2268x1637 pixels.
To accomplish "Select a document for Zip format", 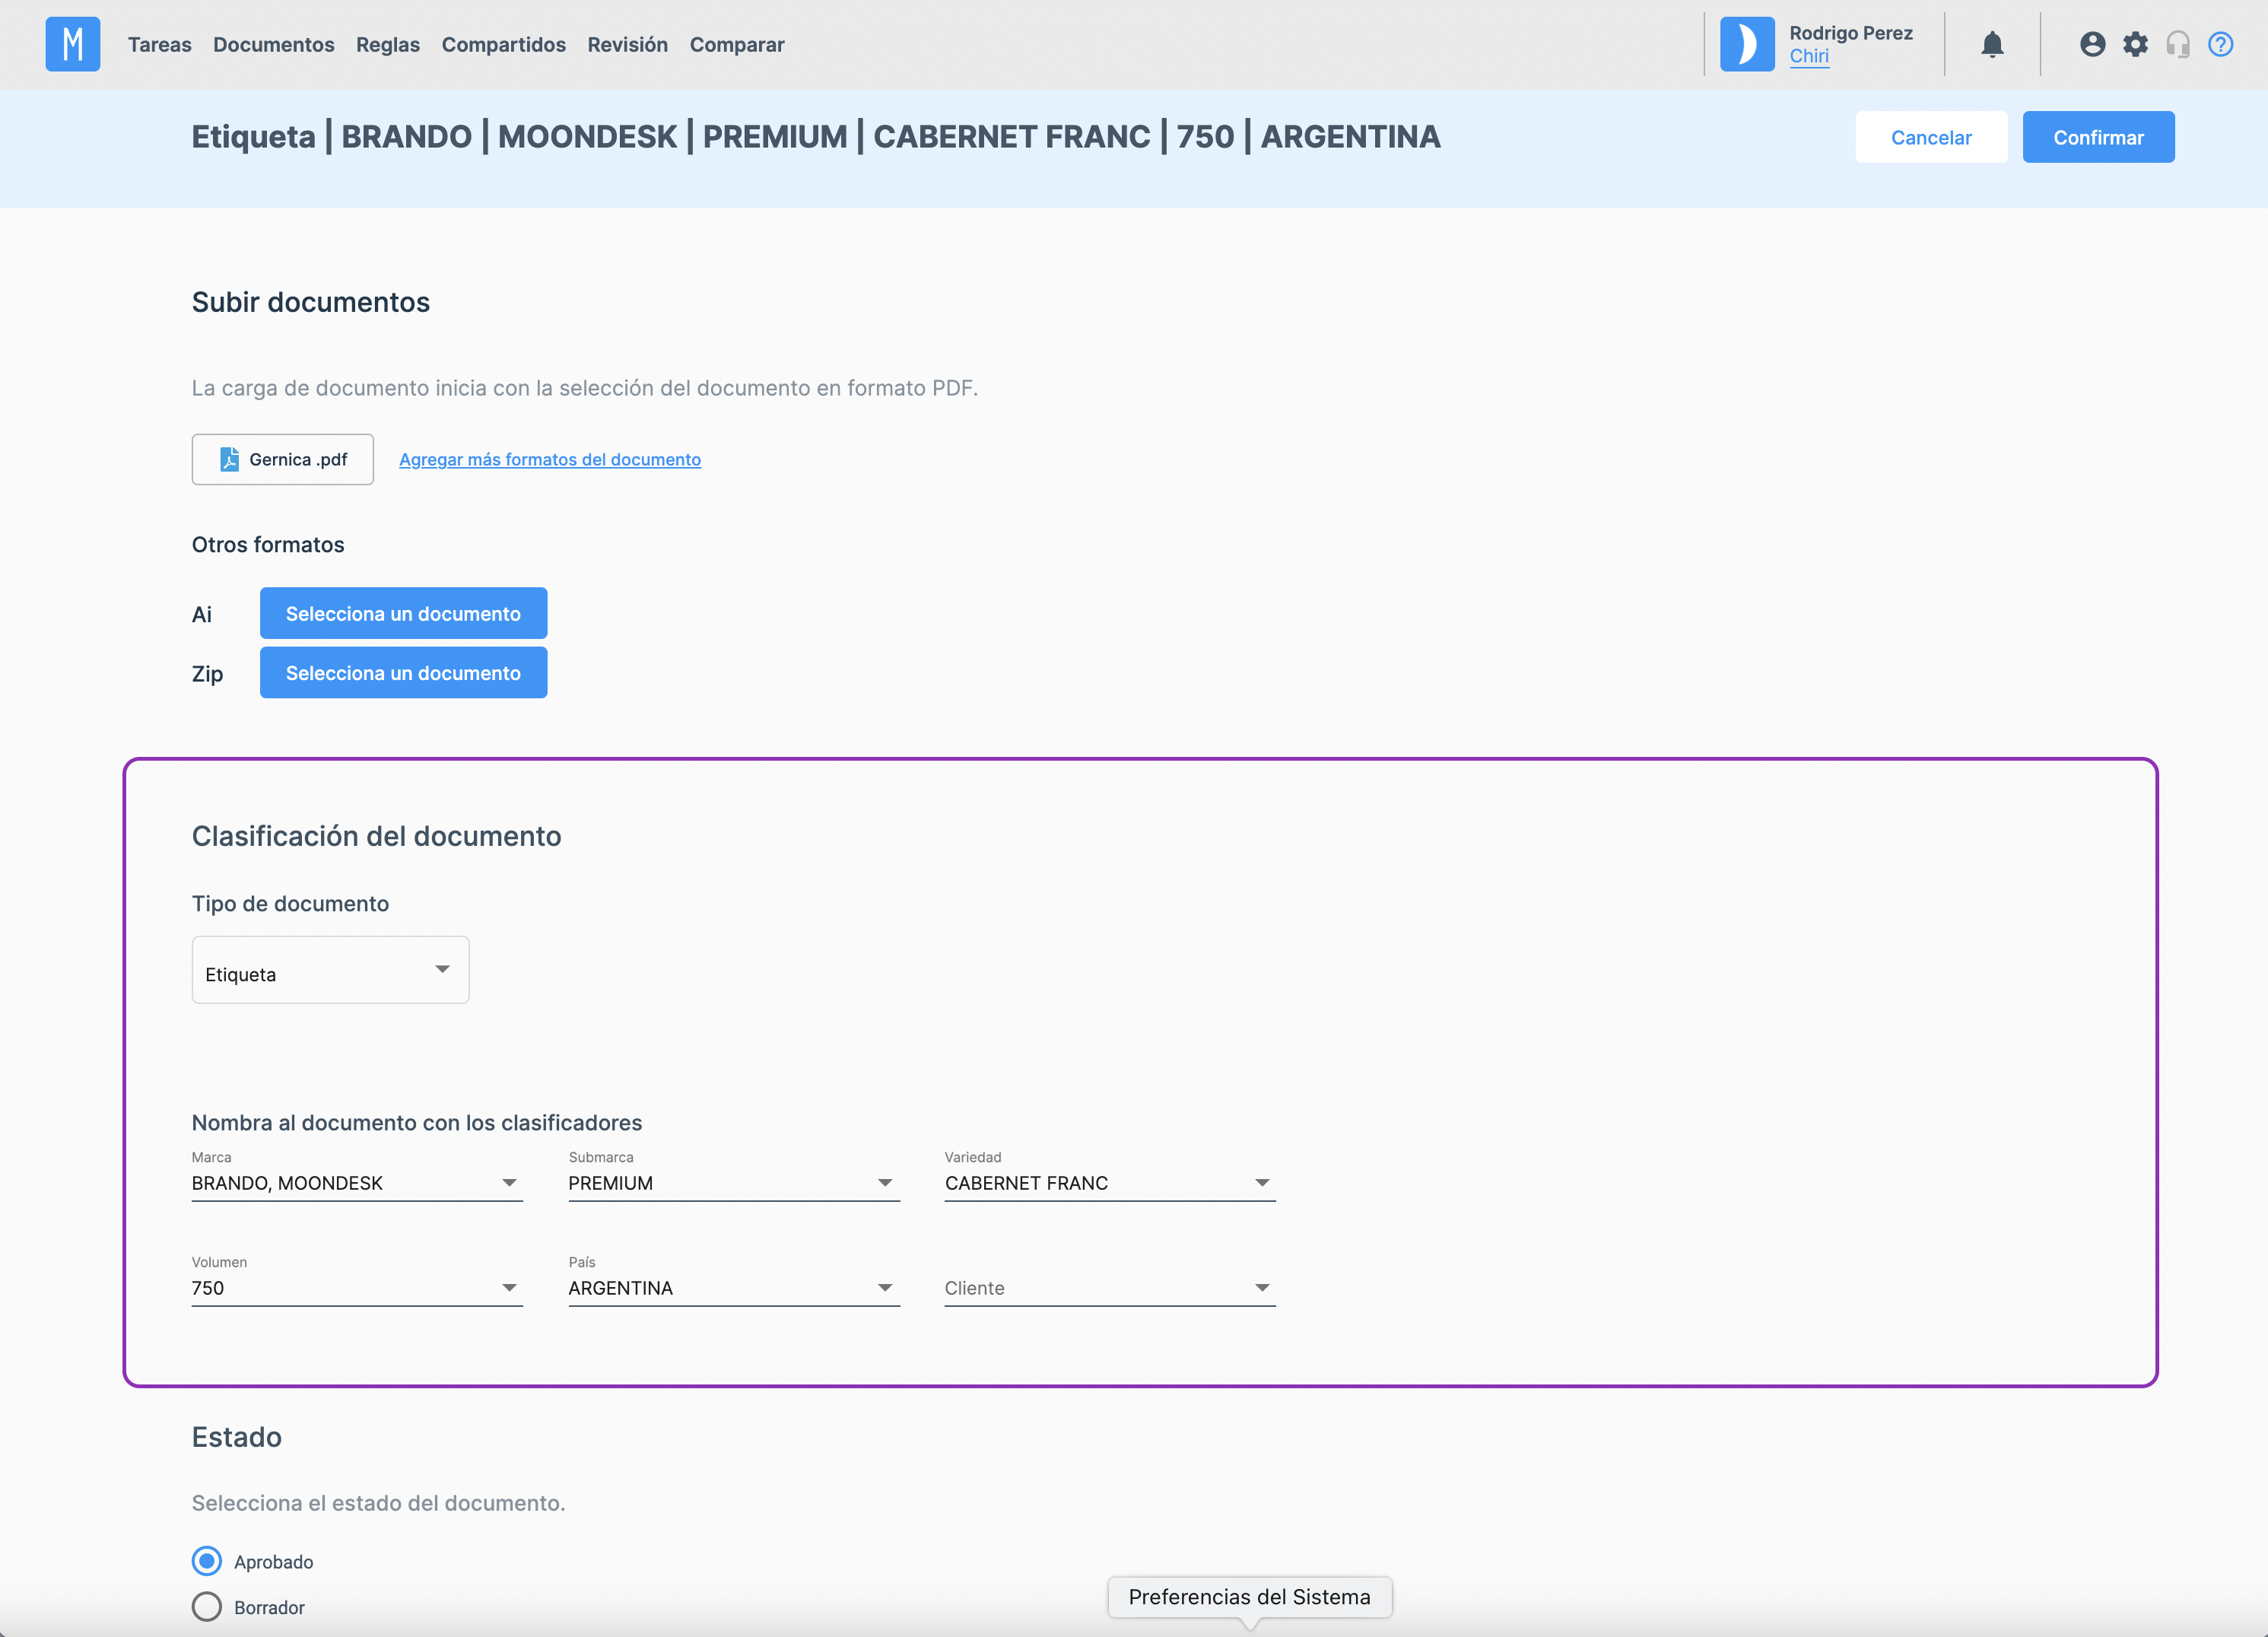I will pos(403,673).
